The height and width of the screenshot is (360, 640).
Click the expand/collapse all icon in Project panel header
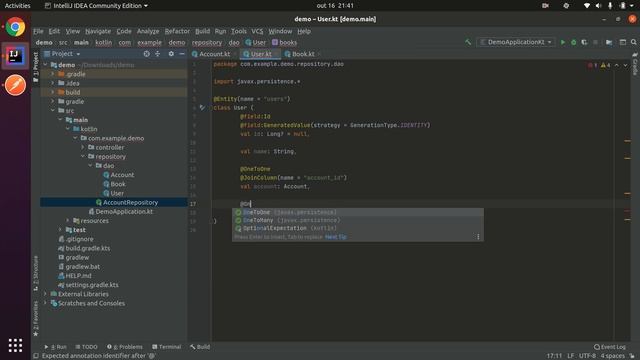(158, 54)
